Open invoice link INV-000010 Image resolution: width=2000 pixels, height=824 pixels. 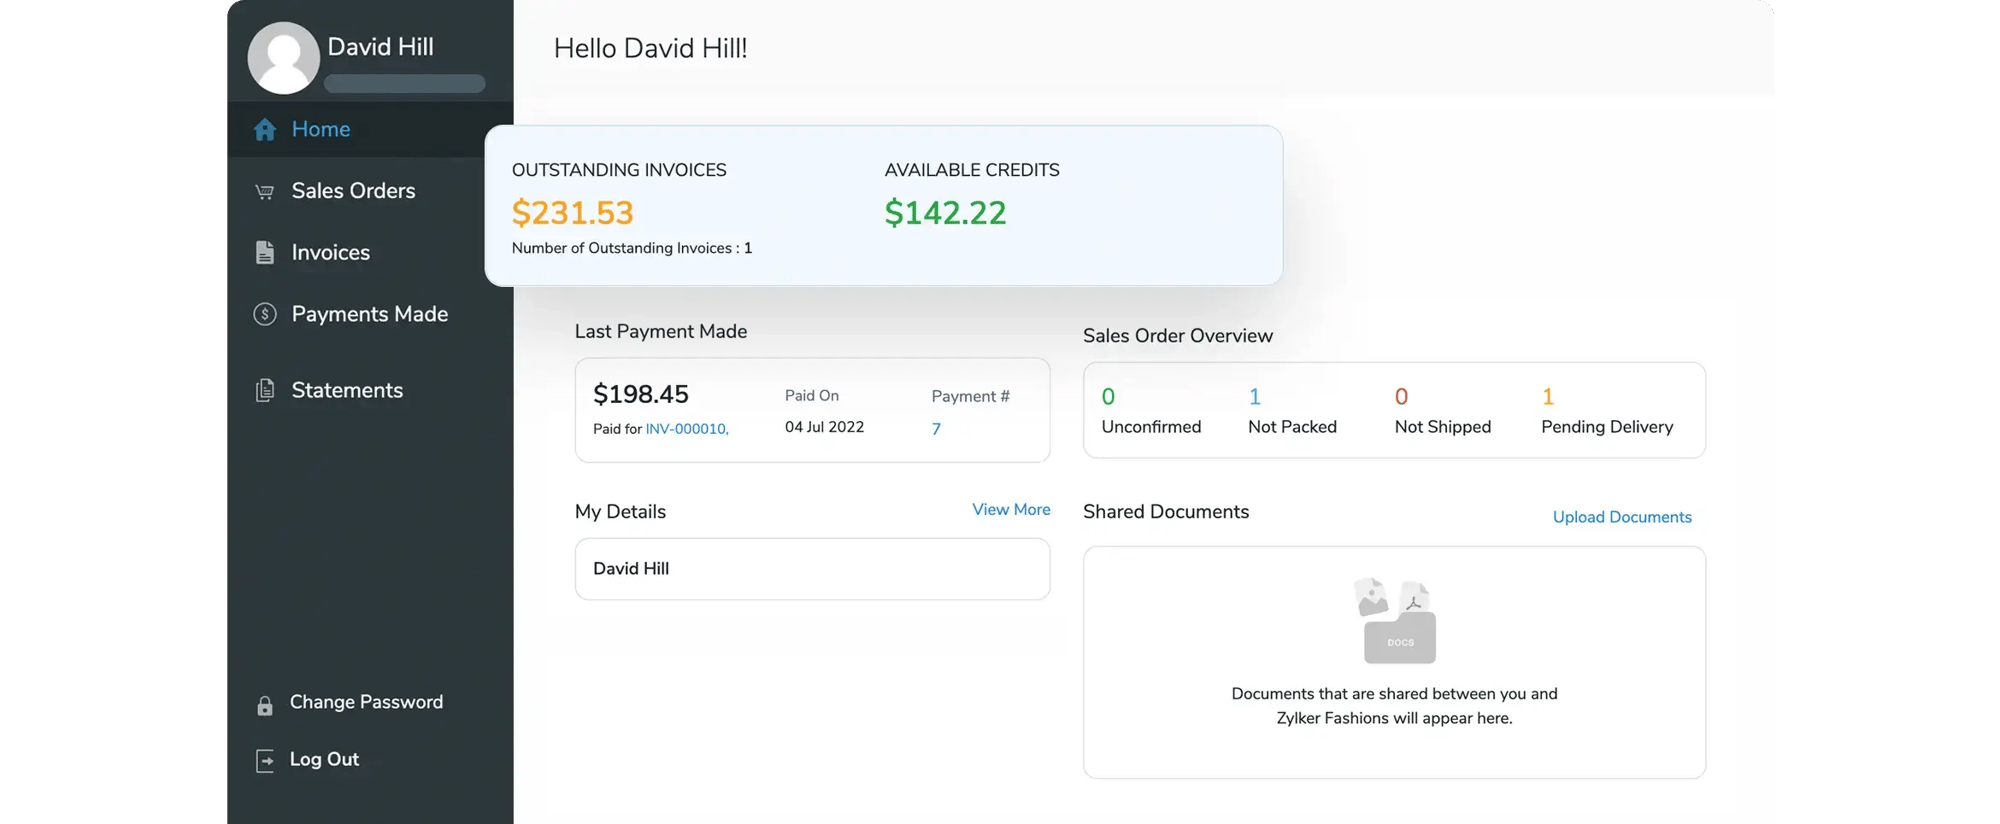click(x=686, y=429)
